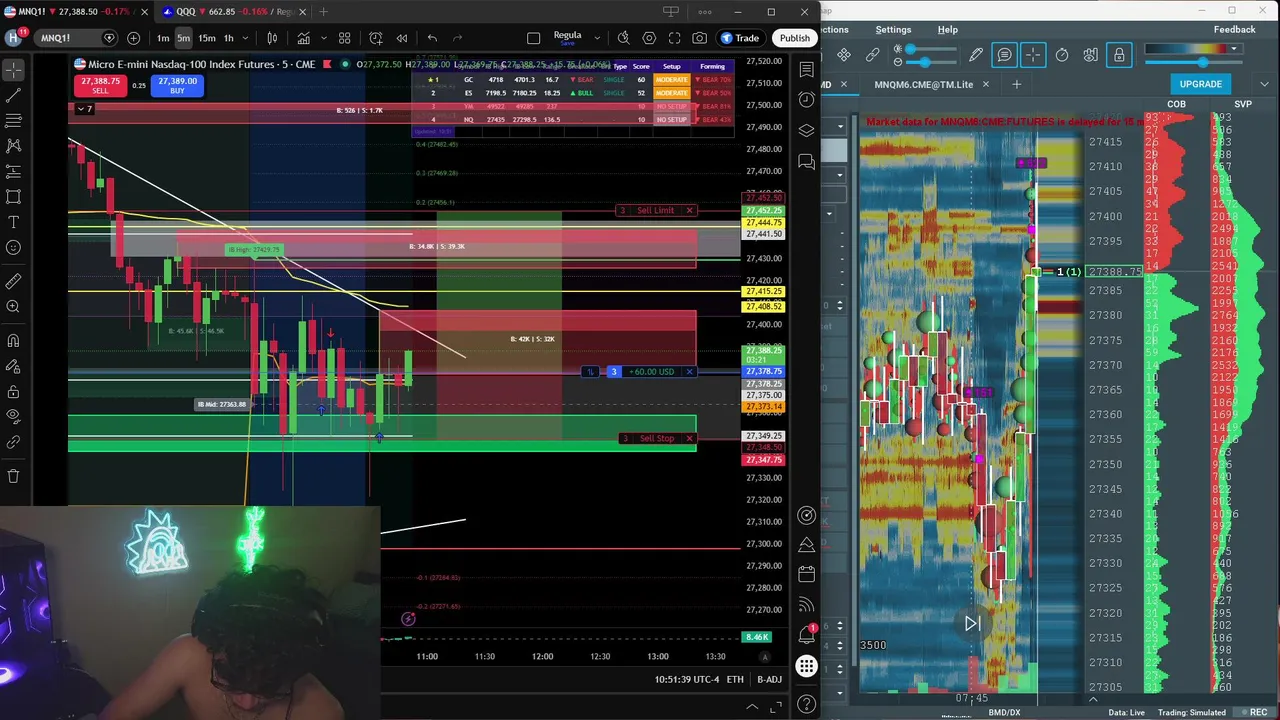The width and height of the screenshot is (1280, 720).
Task: Create an alert from the toolbar
Action: coord(376,38)
